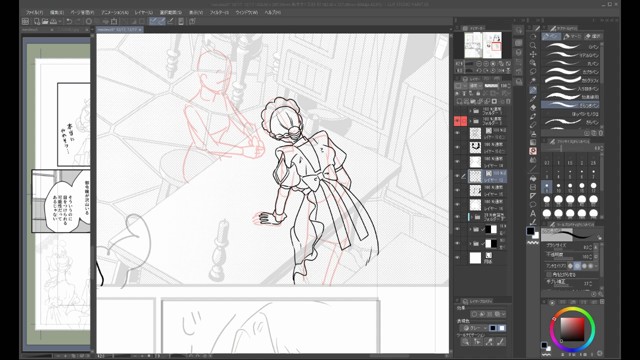The image size is (640, 360).
Task: Click the border effect circle icon in Layer Property
Action: (474, 314)
